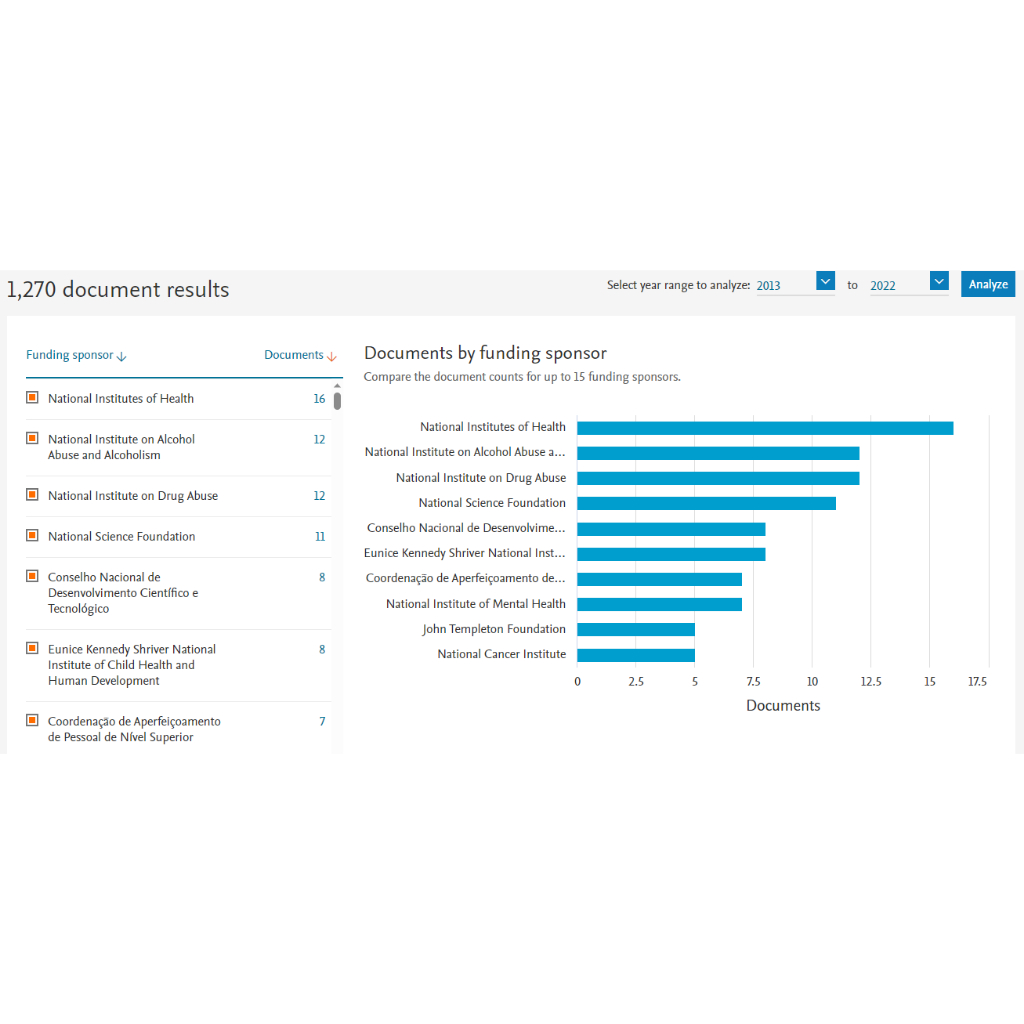This screenshot has height=1024, width=1024.
Task: Click the John Templeton Foundation chart label
Action: tap(494, 629)
